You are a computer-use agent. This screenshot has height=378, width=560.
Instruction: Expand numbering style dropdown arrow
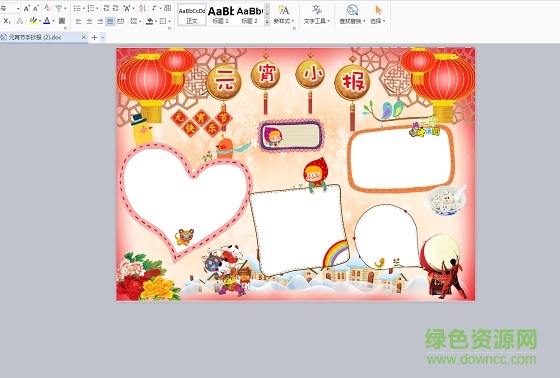point(97,8)
